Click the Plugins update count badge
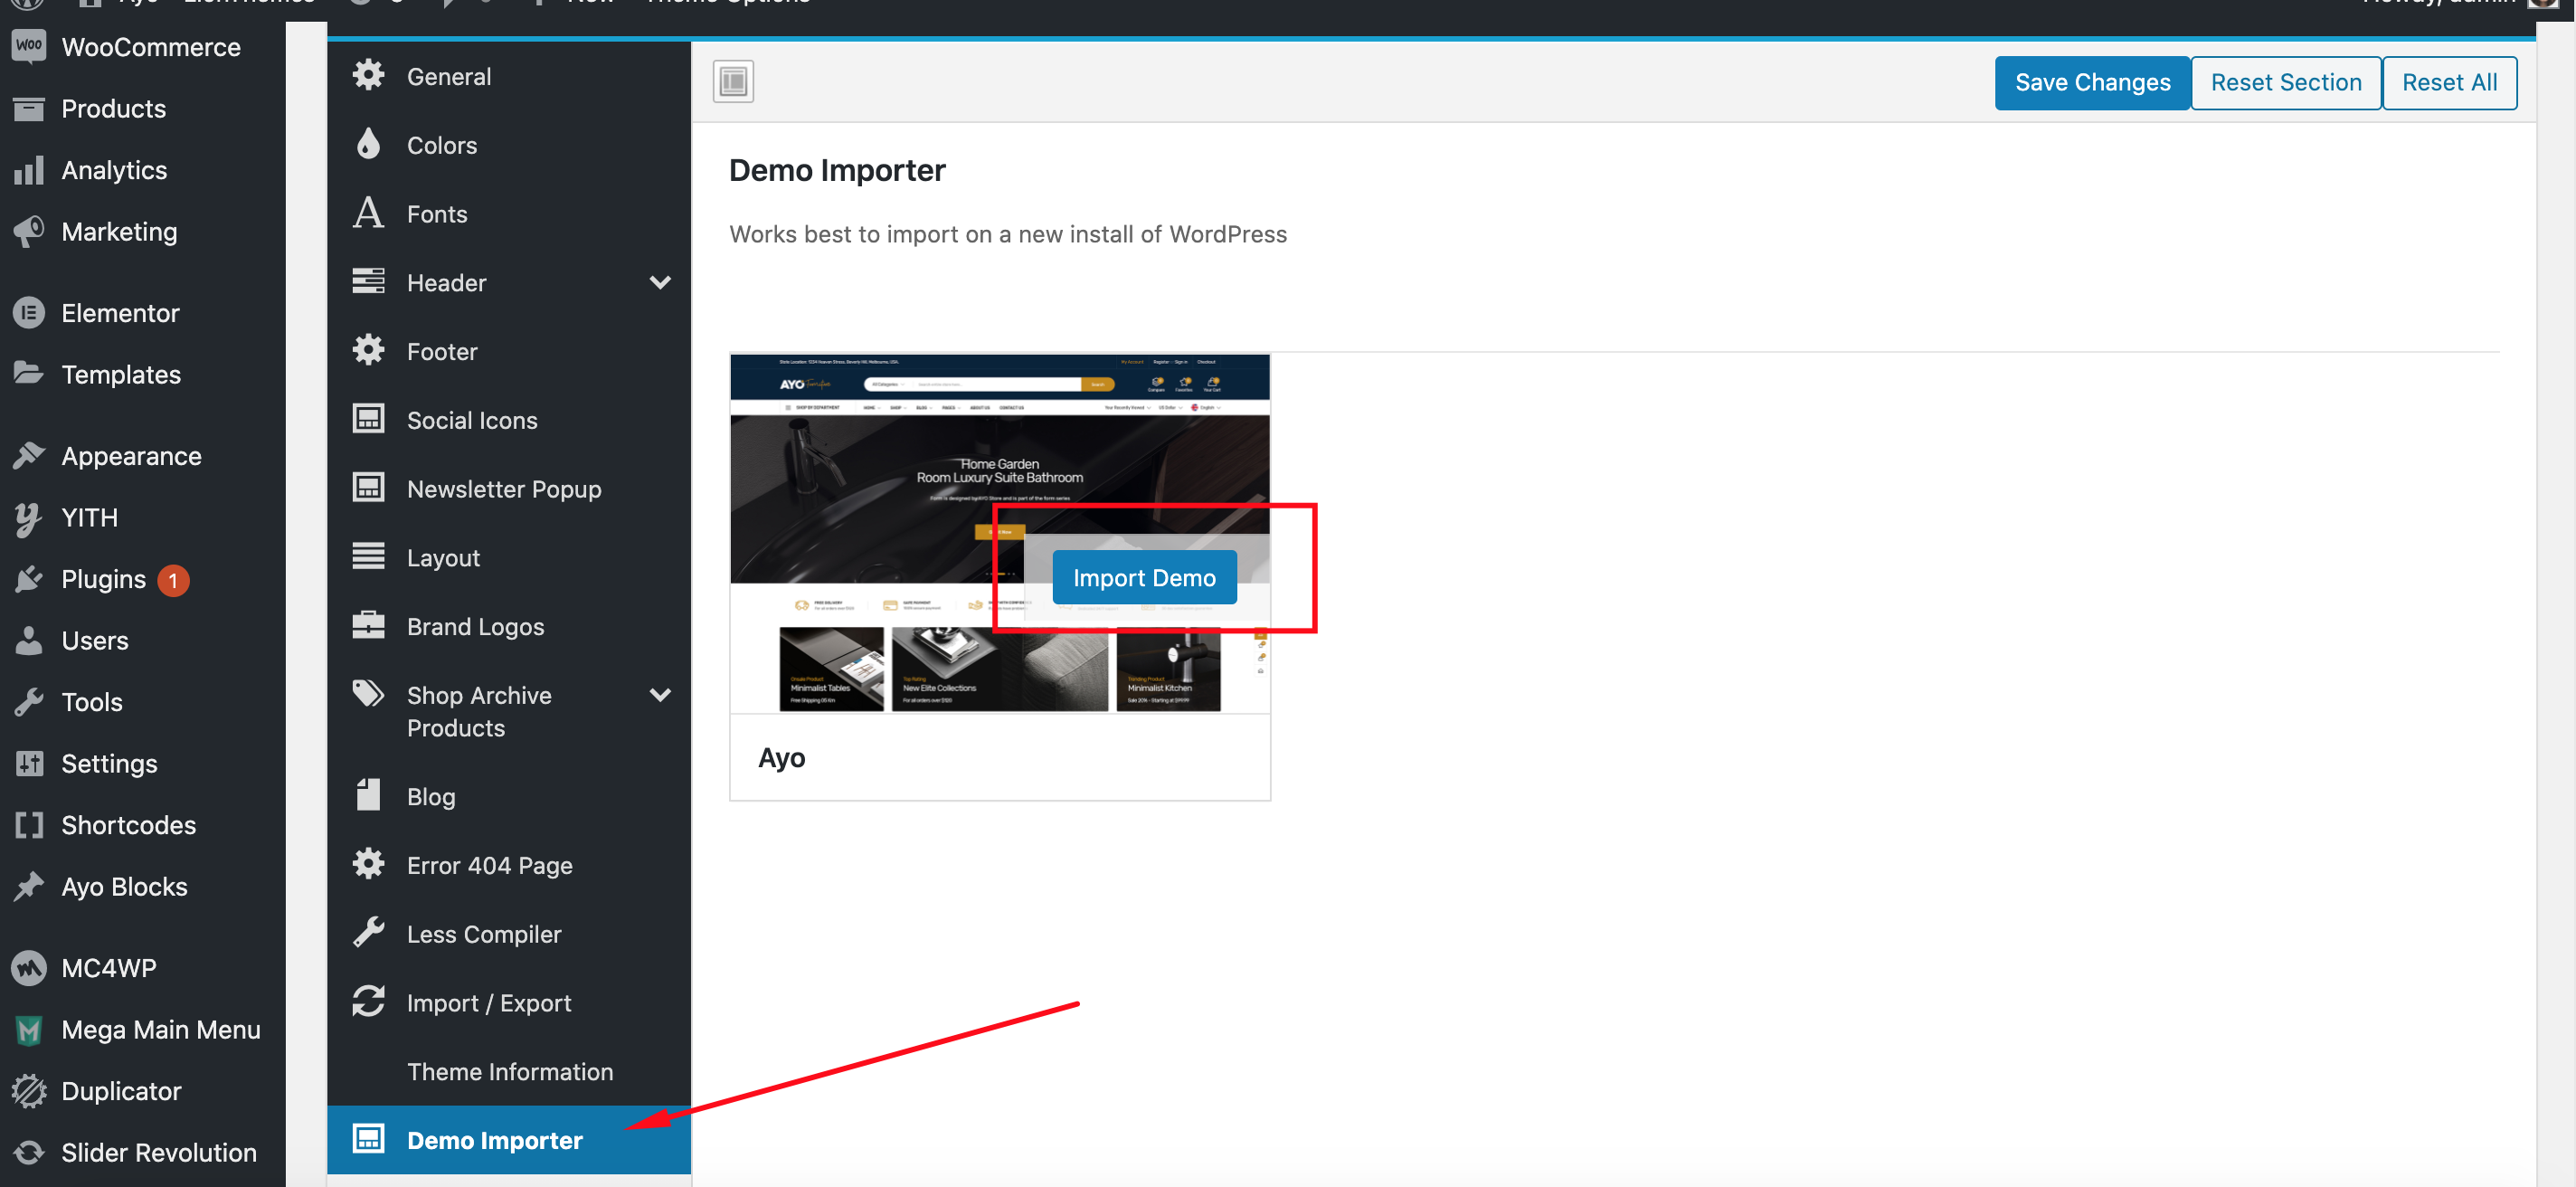The width and height of the screenshot is (2576, 1187). (x=173, y=580)
